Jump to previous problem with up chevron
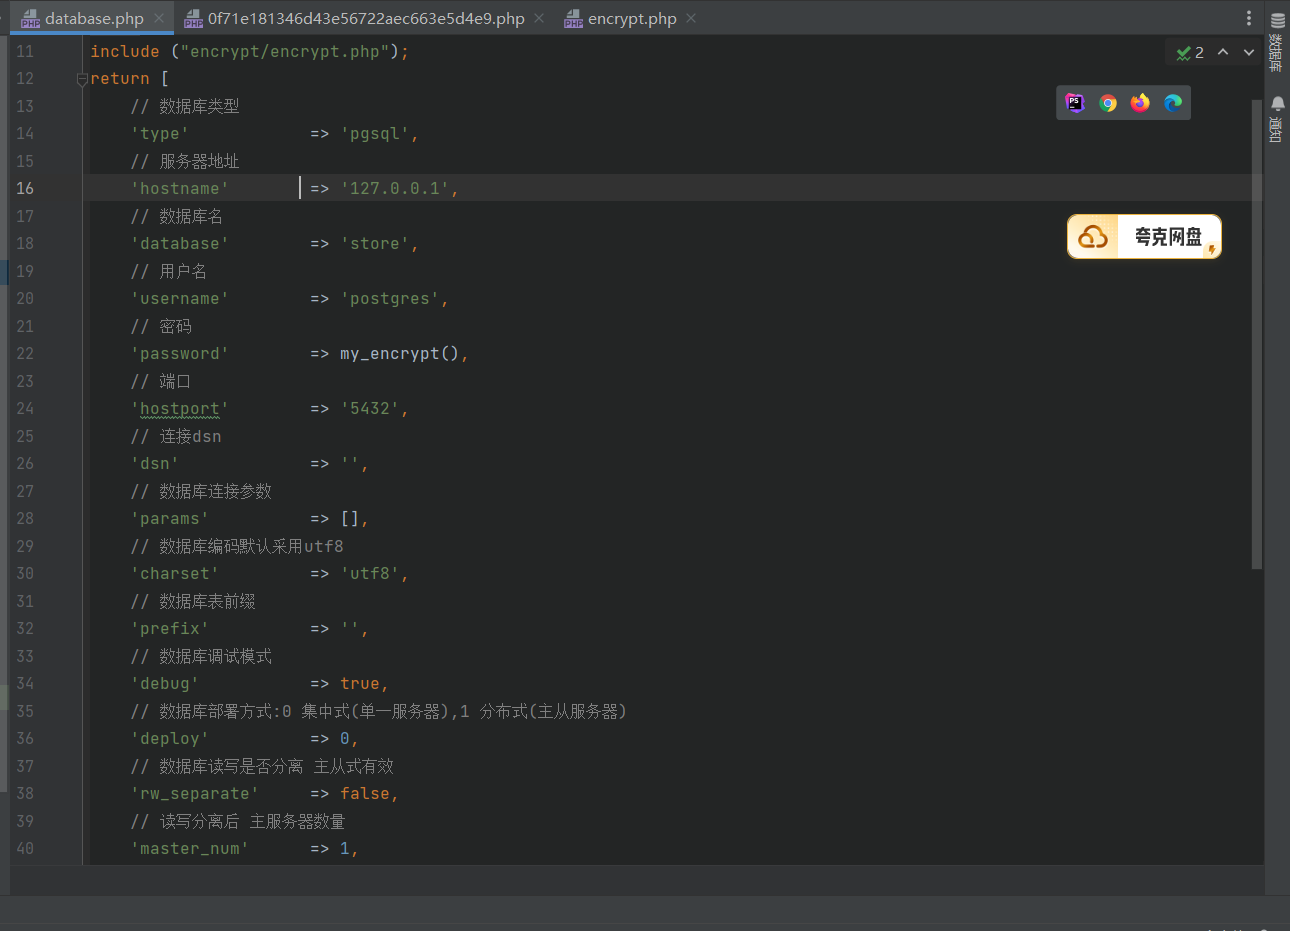 coord(1223,51)
